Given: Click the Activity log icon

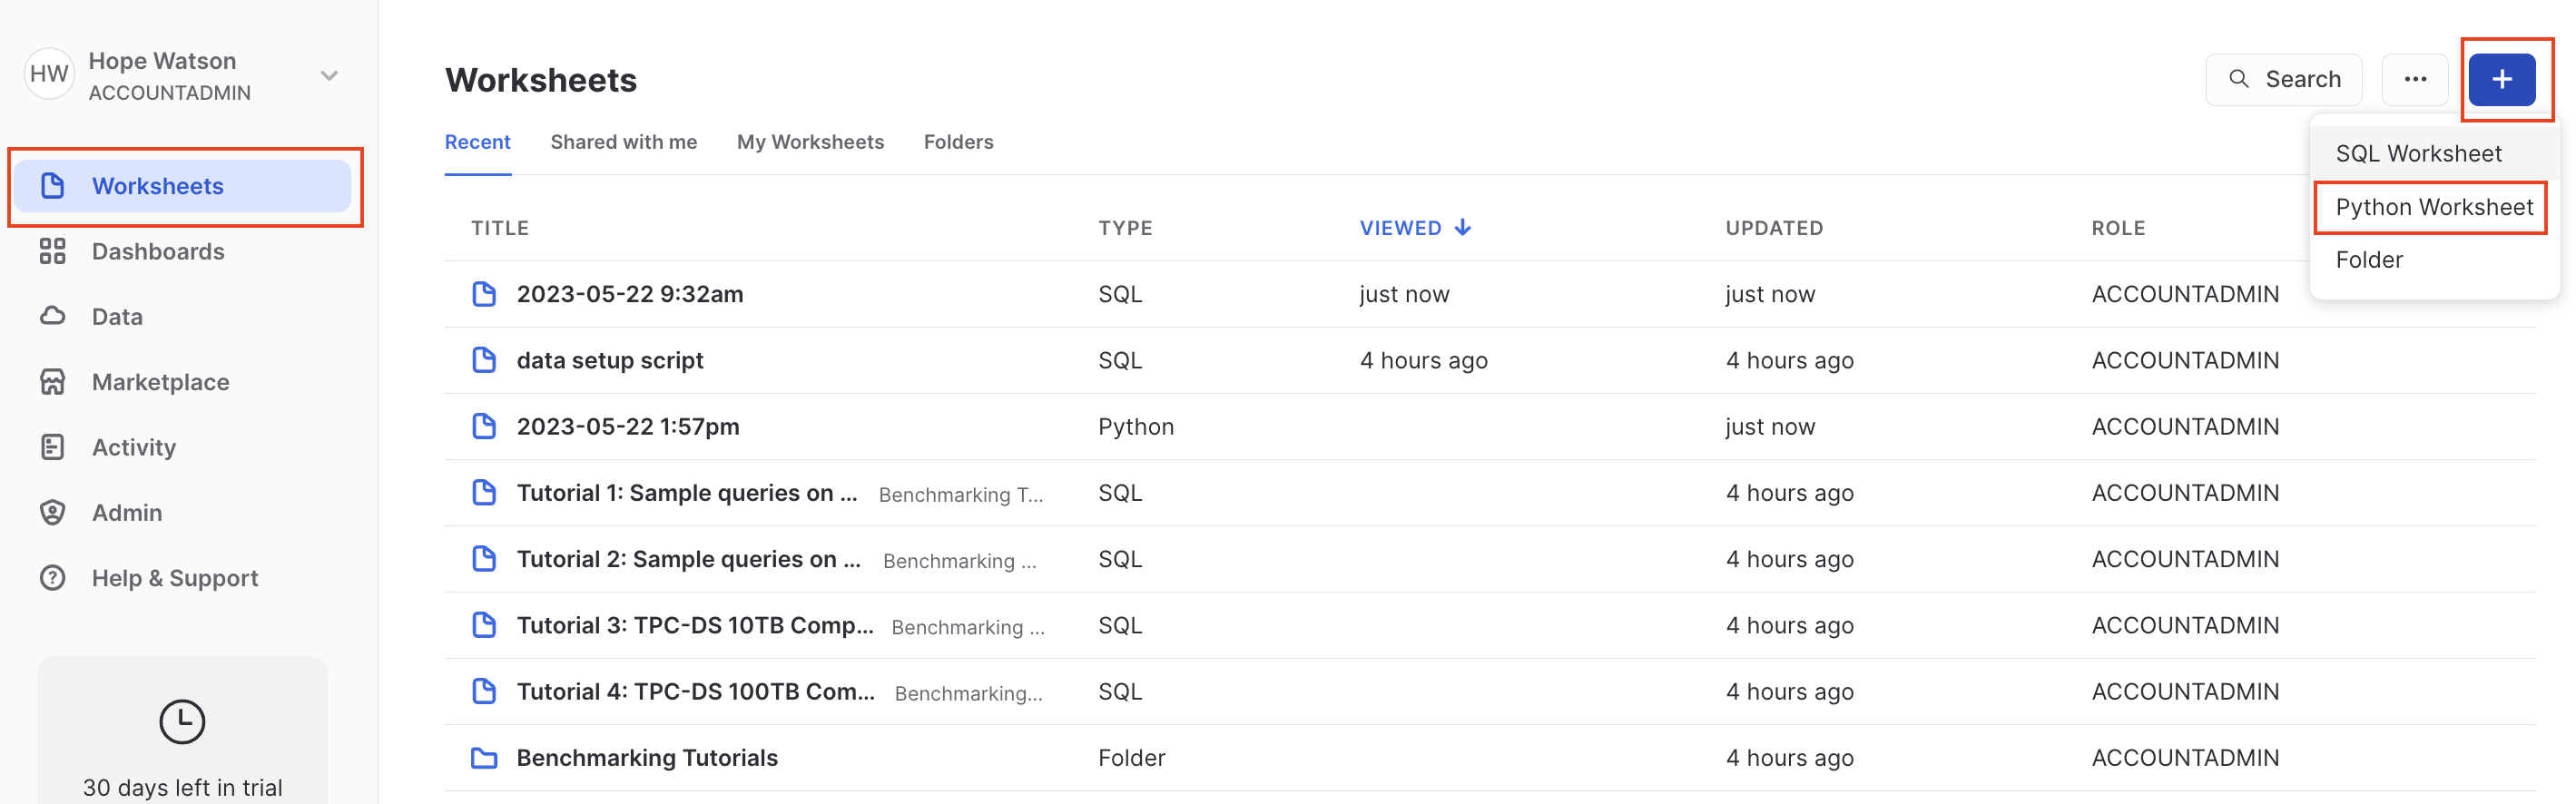Looking at the screenshot, I should click(x=52, y=447).
